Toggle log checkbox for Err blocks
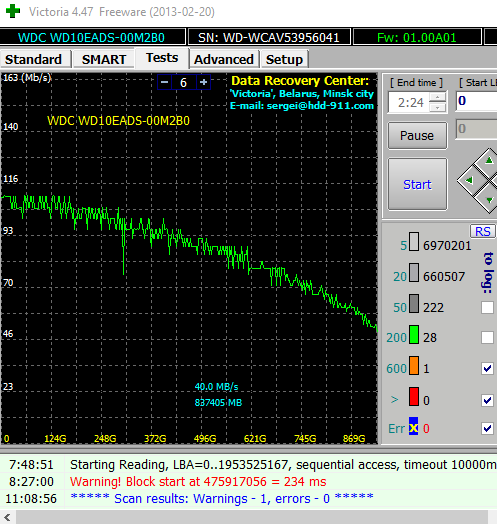497x524 pixels. tap(487, 428)
